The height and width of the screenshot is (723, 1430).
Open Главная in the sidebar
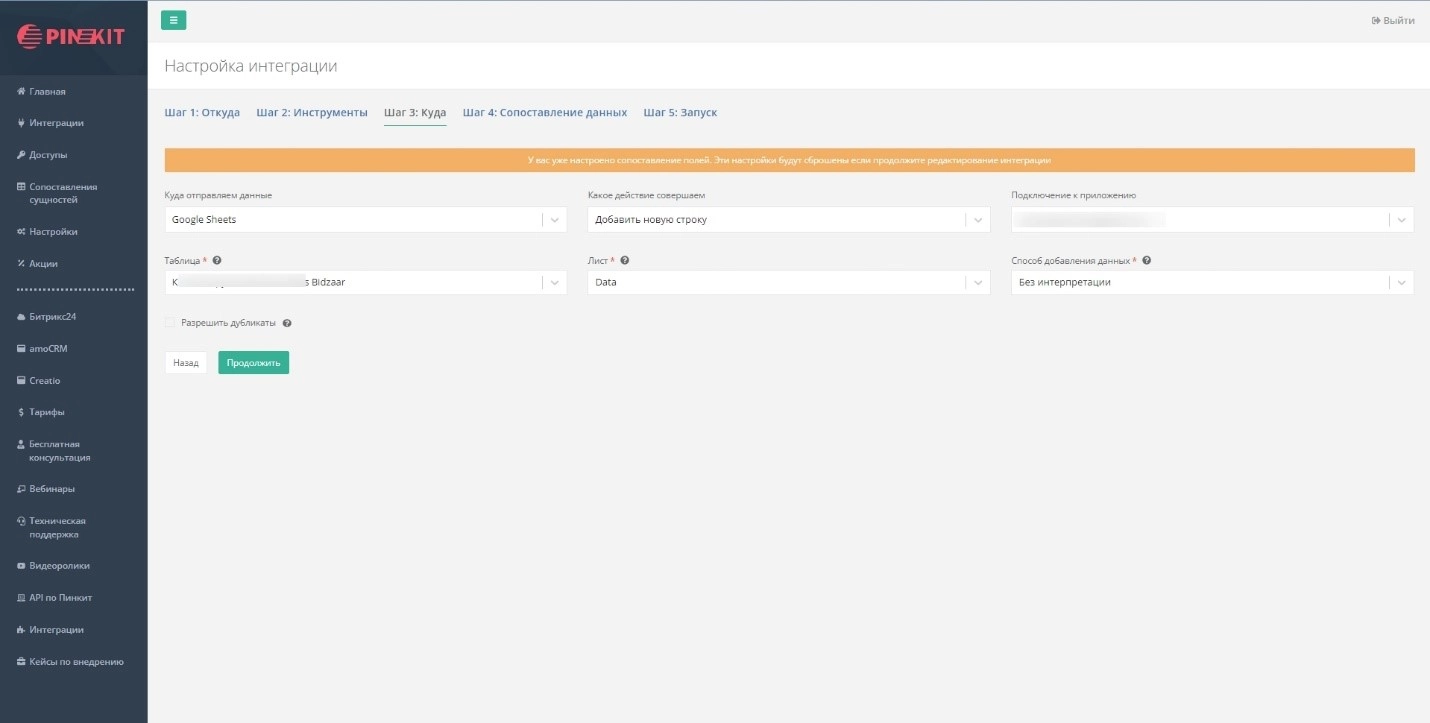47,92
